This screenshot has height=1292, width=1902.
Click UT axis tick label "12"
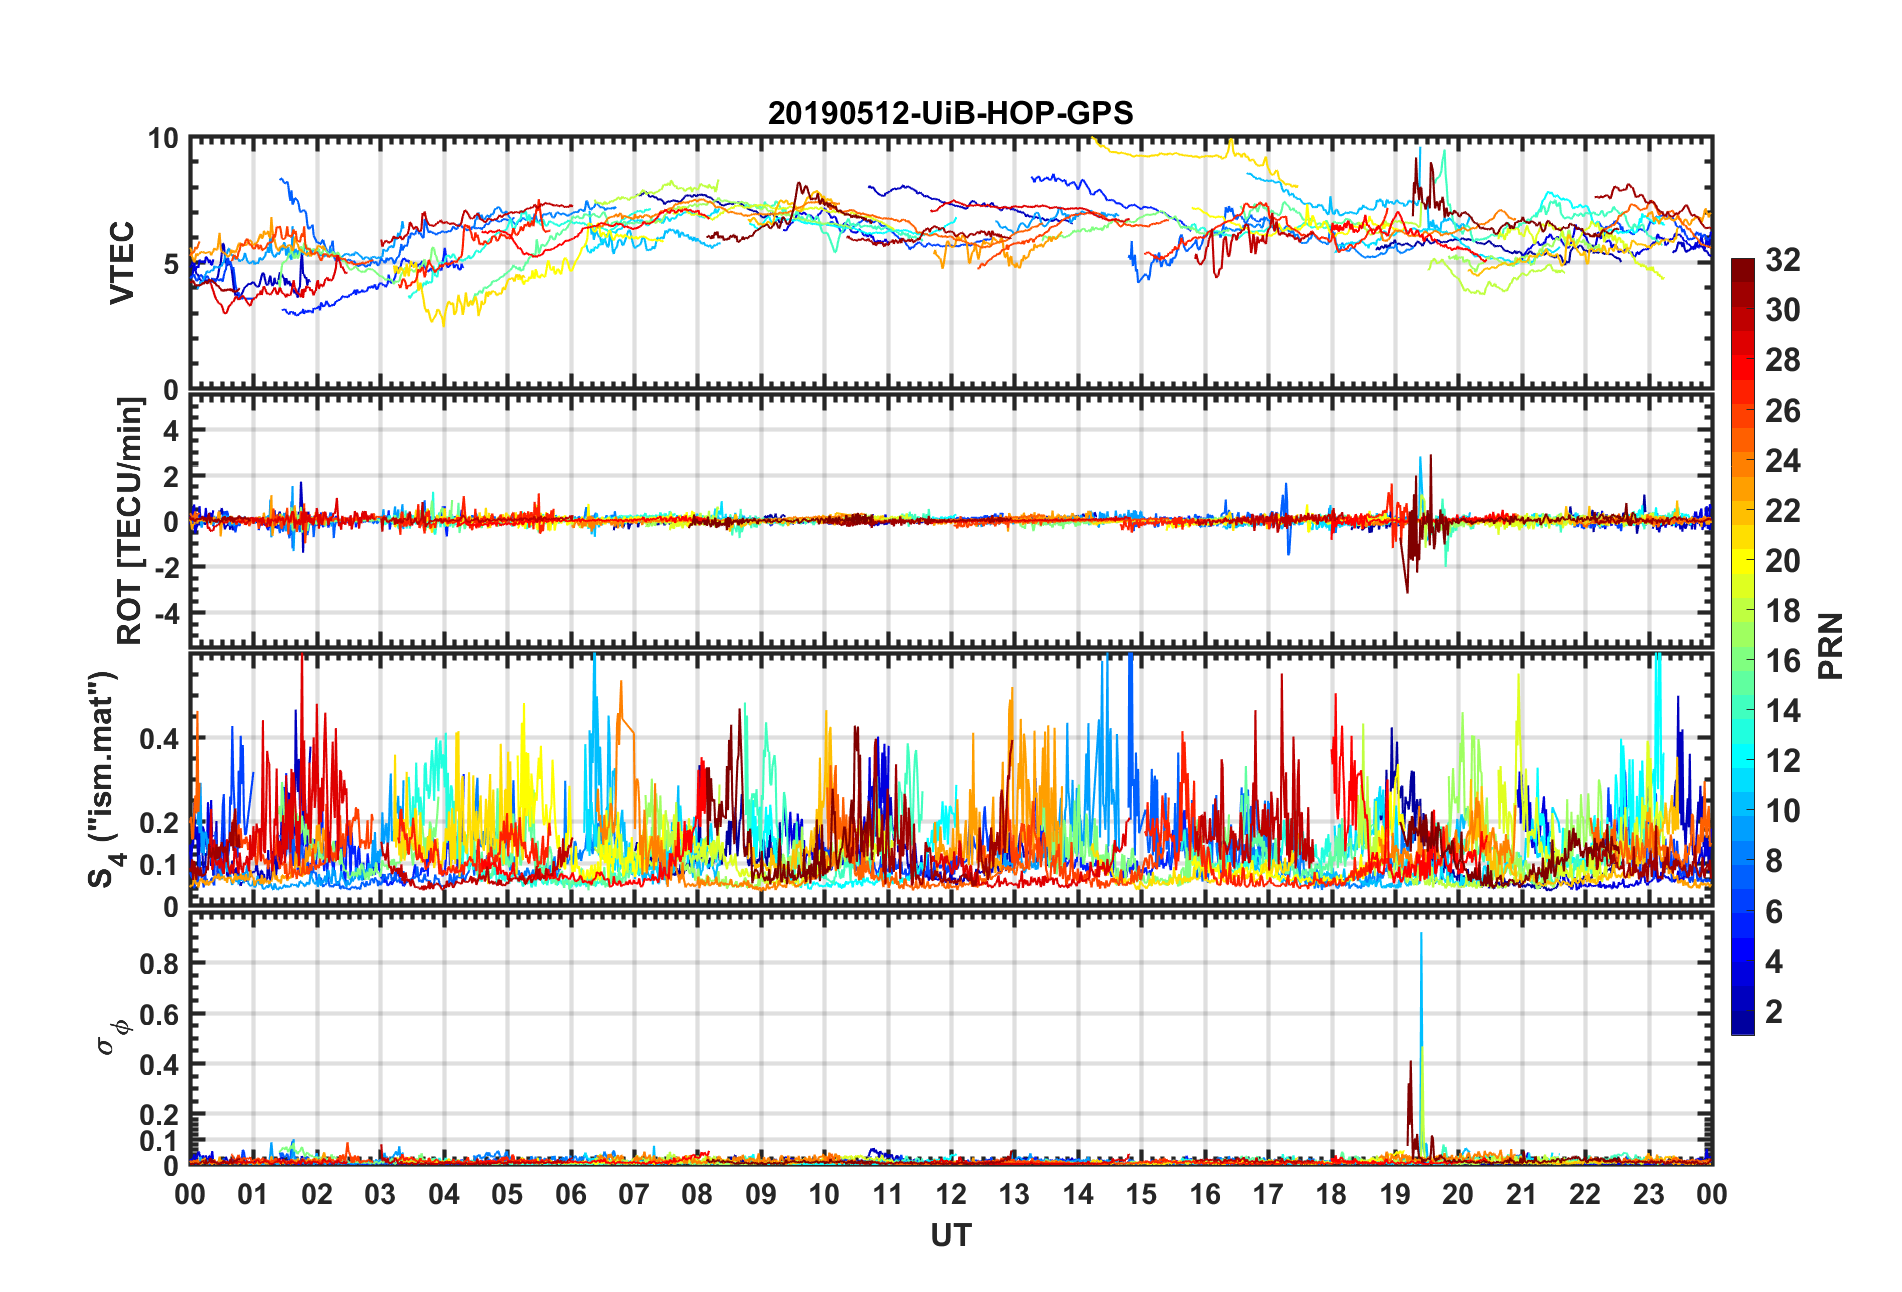click(950, 1194)
